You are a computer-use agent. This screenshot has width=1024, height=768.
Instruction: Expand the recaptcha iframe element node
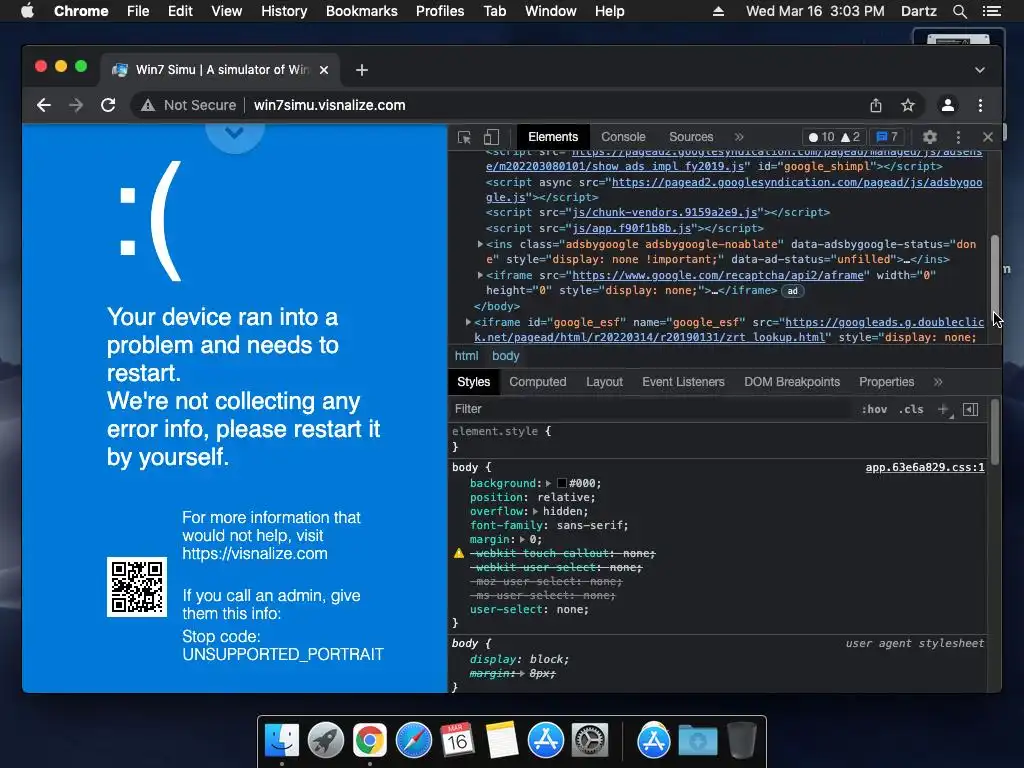pos(480,275)
